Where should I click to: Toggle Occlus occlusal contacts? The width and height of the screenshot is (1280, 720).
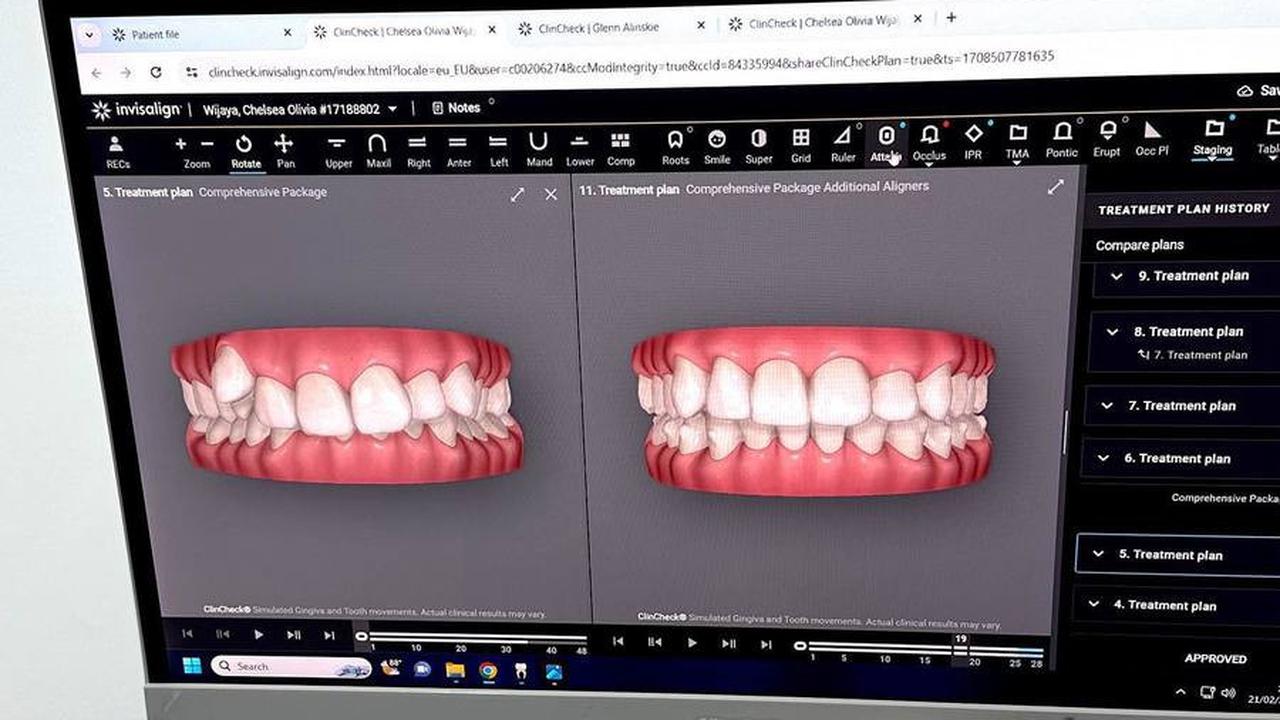click(929, 144)
